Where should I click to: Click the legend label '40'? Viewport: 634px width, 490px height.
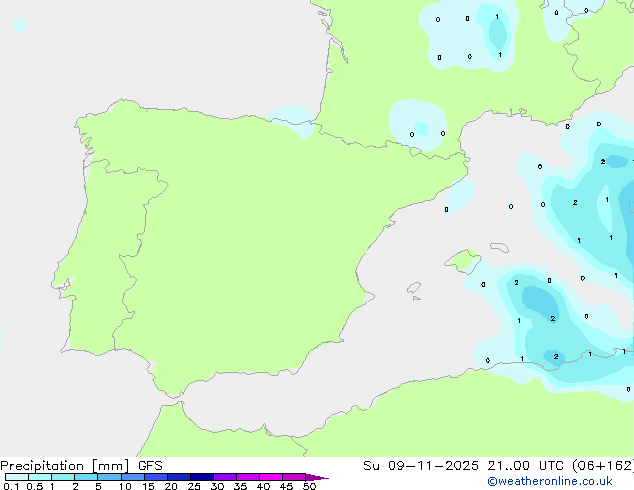pos(263,486)
